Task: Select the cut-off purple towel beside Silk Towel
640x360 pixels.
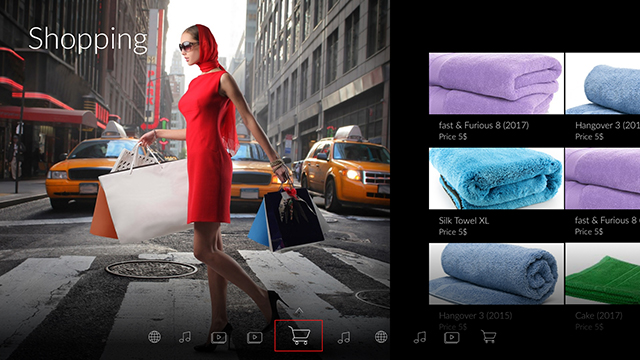Action: point(603,178)
